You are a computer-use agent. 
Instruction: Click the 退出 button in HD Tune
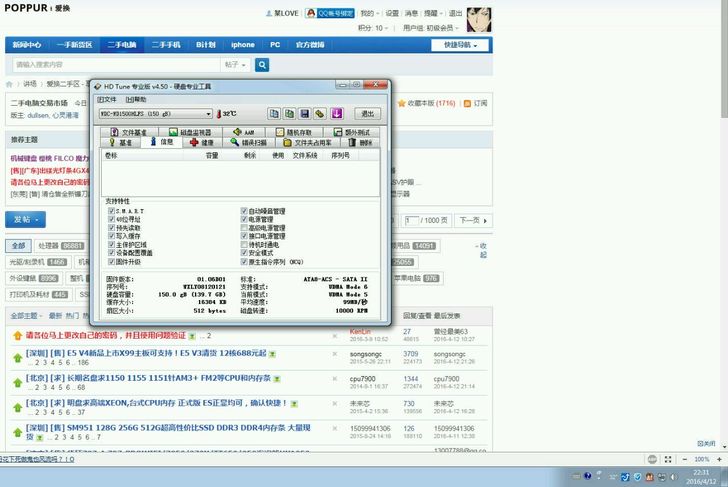pos(368,113)
